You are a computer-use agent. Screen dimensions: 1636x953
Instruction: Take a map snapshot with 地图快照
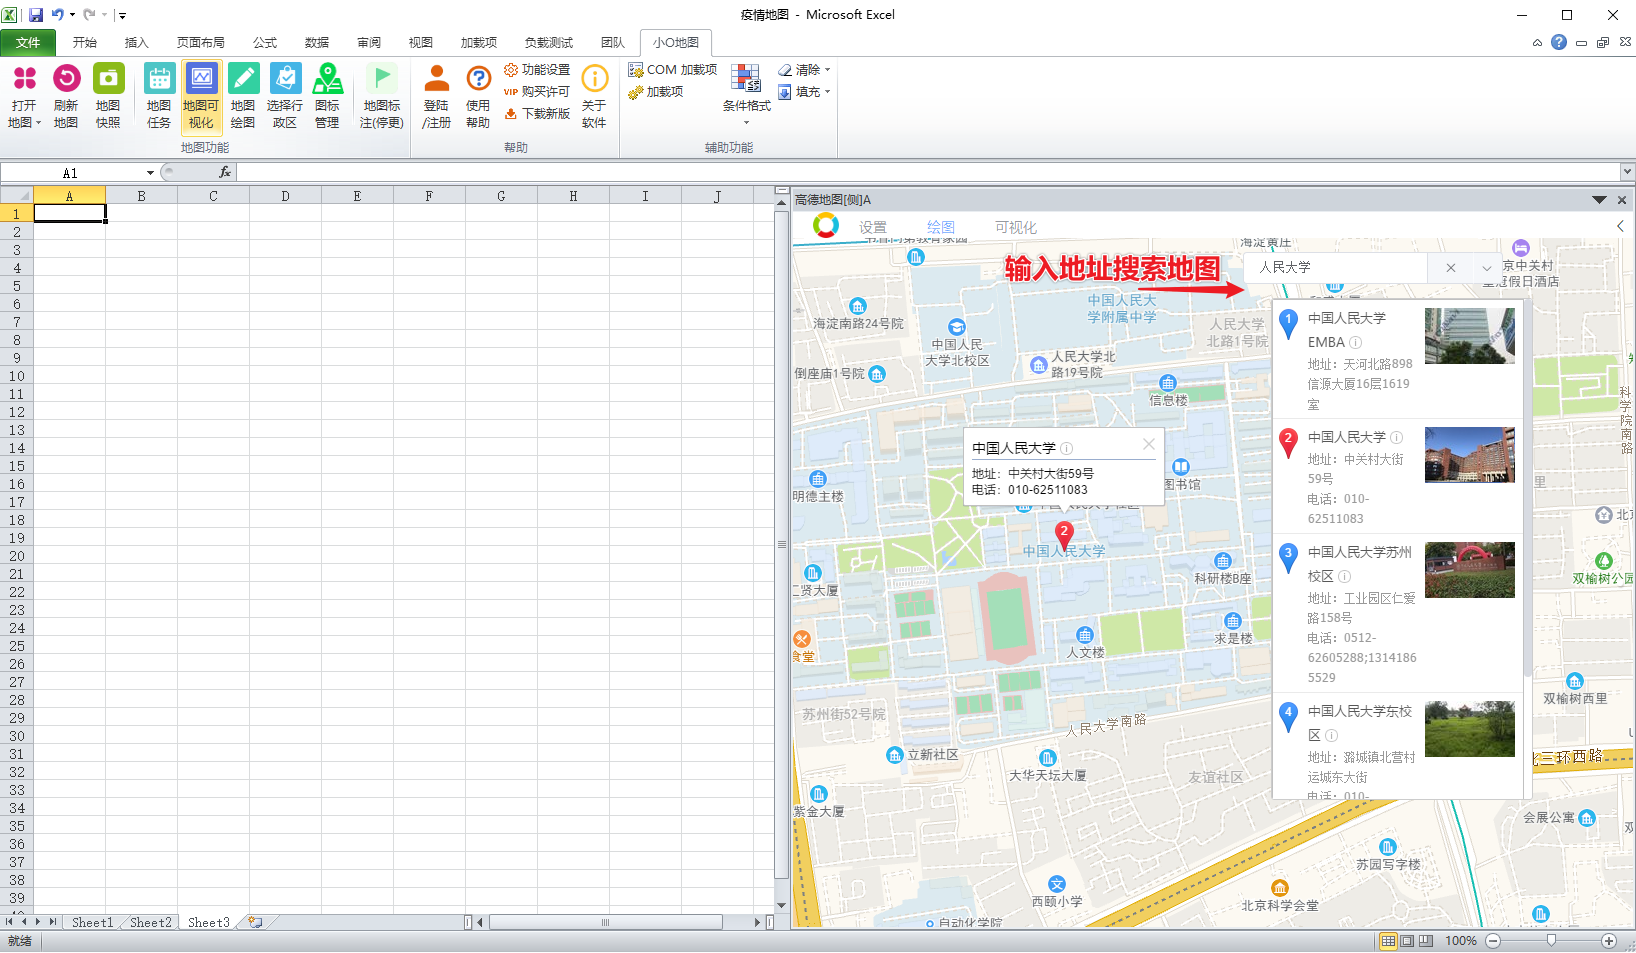pos(108,96)
